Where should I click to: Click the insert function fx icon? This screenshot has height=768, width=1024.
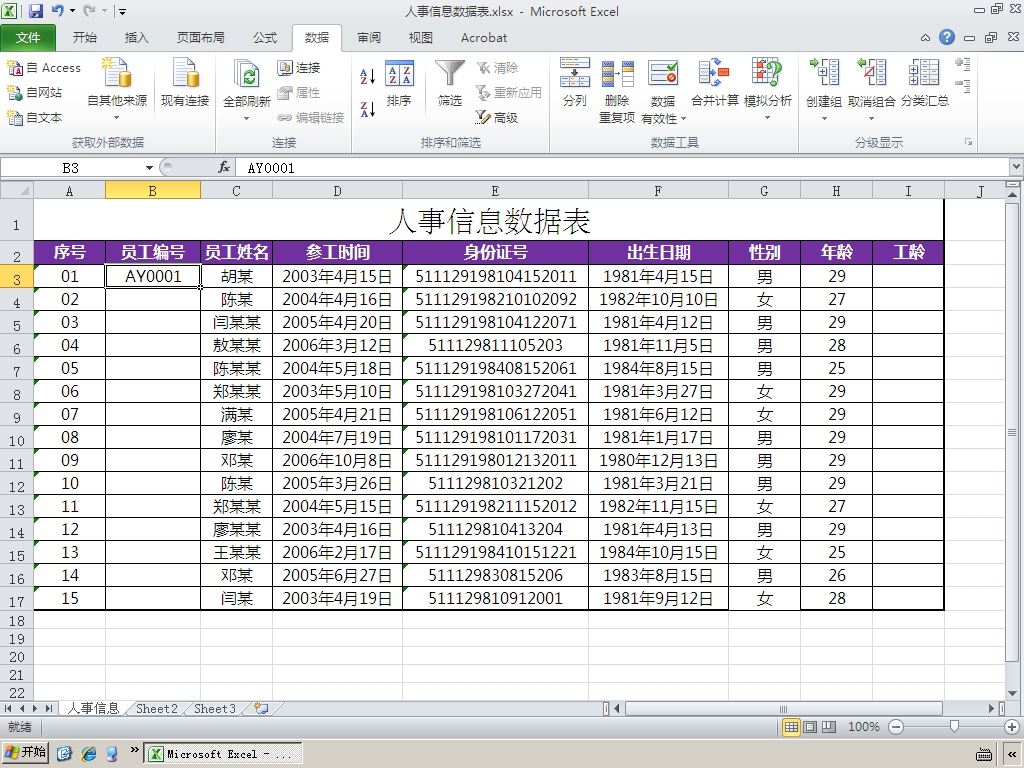tap(223, 168)
